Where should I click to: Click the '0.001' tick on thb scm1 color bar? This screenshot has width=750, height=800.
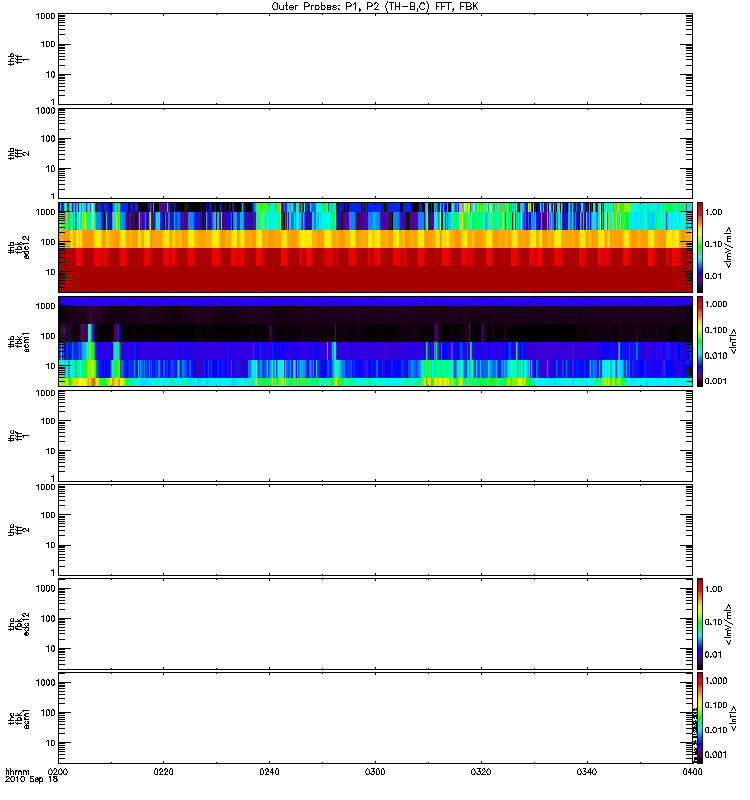[716, 381]
